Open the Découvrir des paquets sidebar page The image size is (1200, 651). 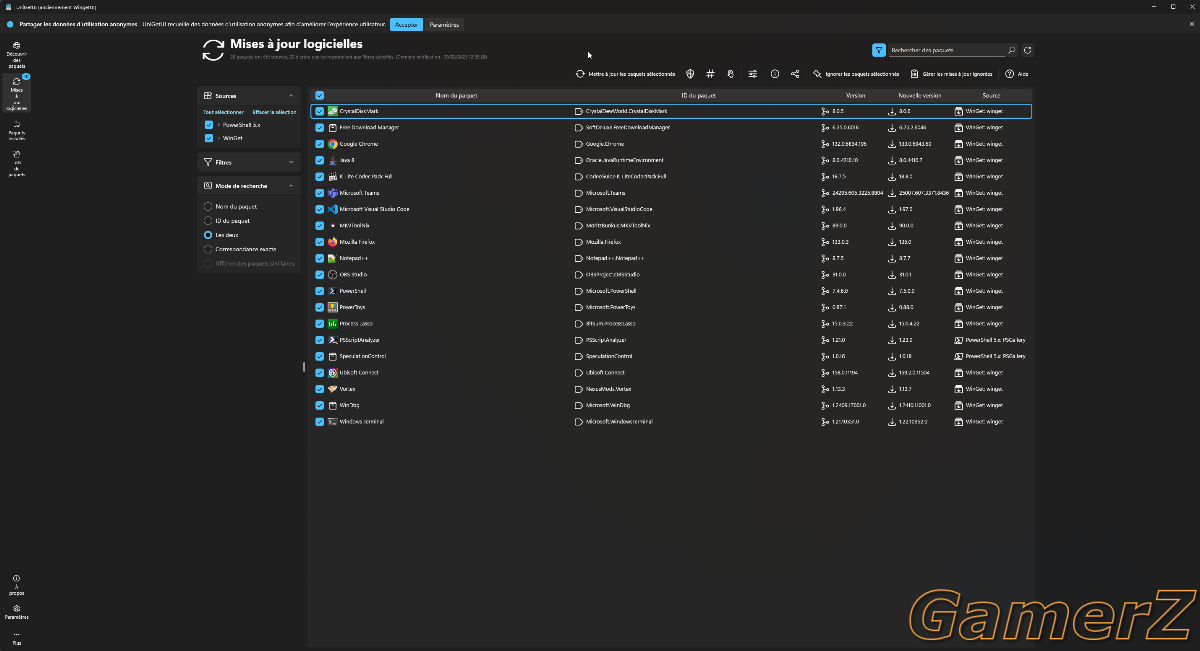(x=16, y=54)
